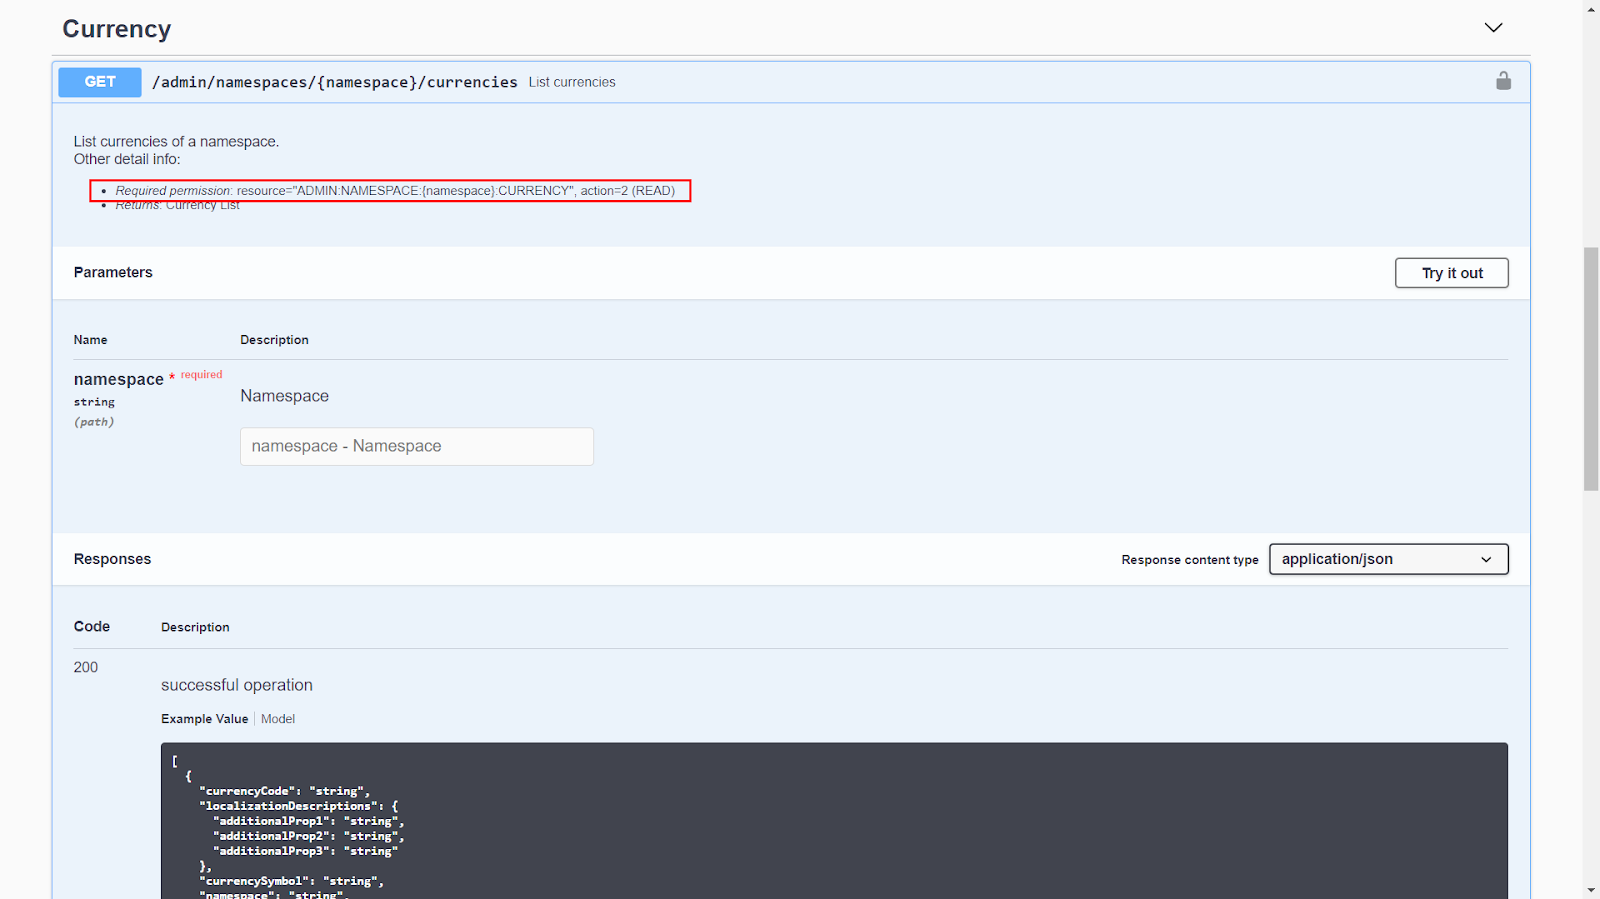
Task: Click the Required permission line
Action: click(x=395, y=191)
